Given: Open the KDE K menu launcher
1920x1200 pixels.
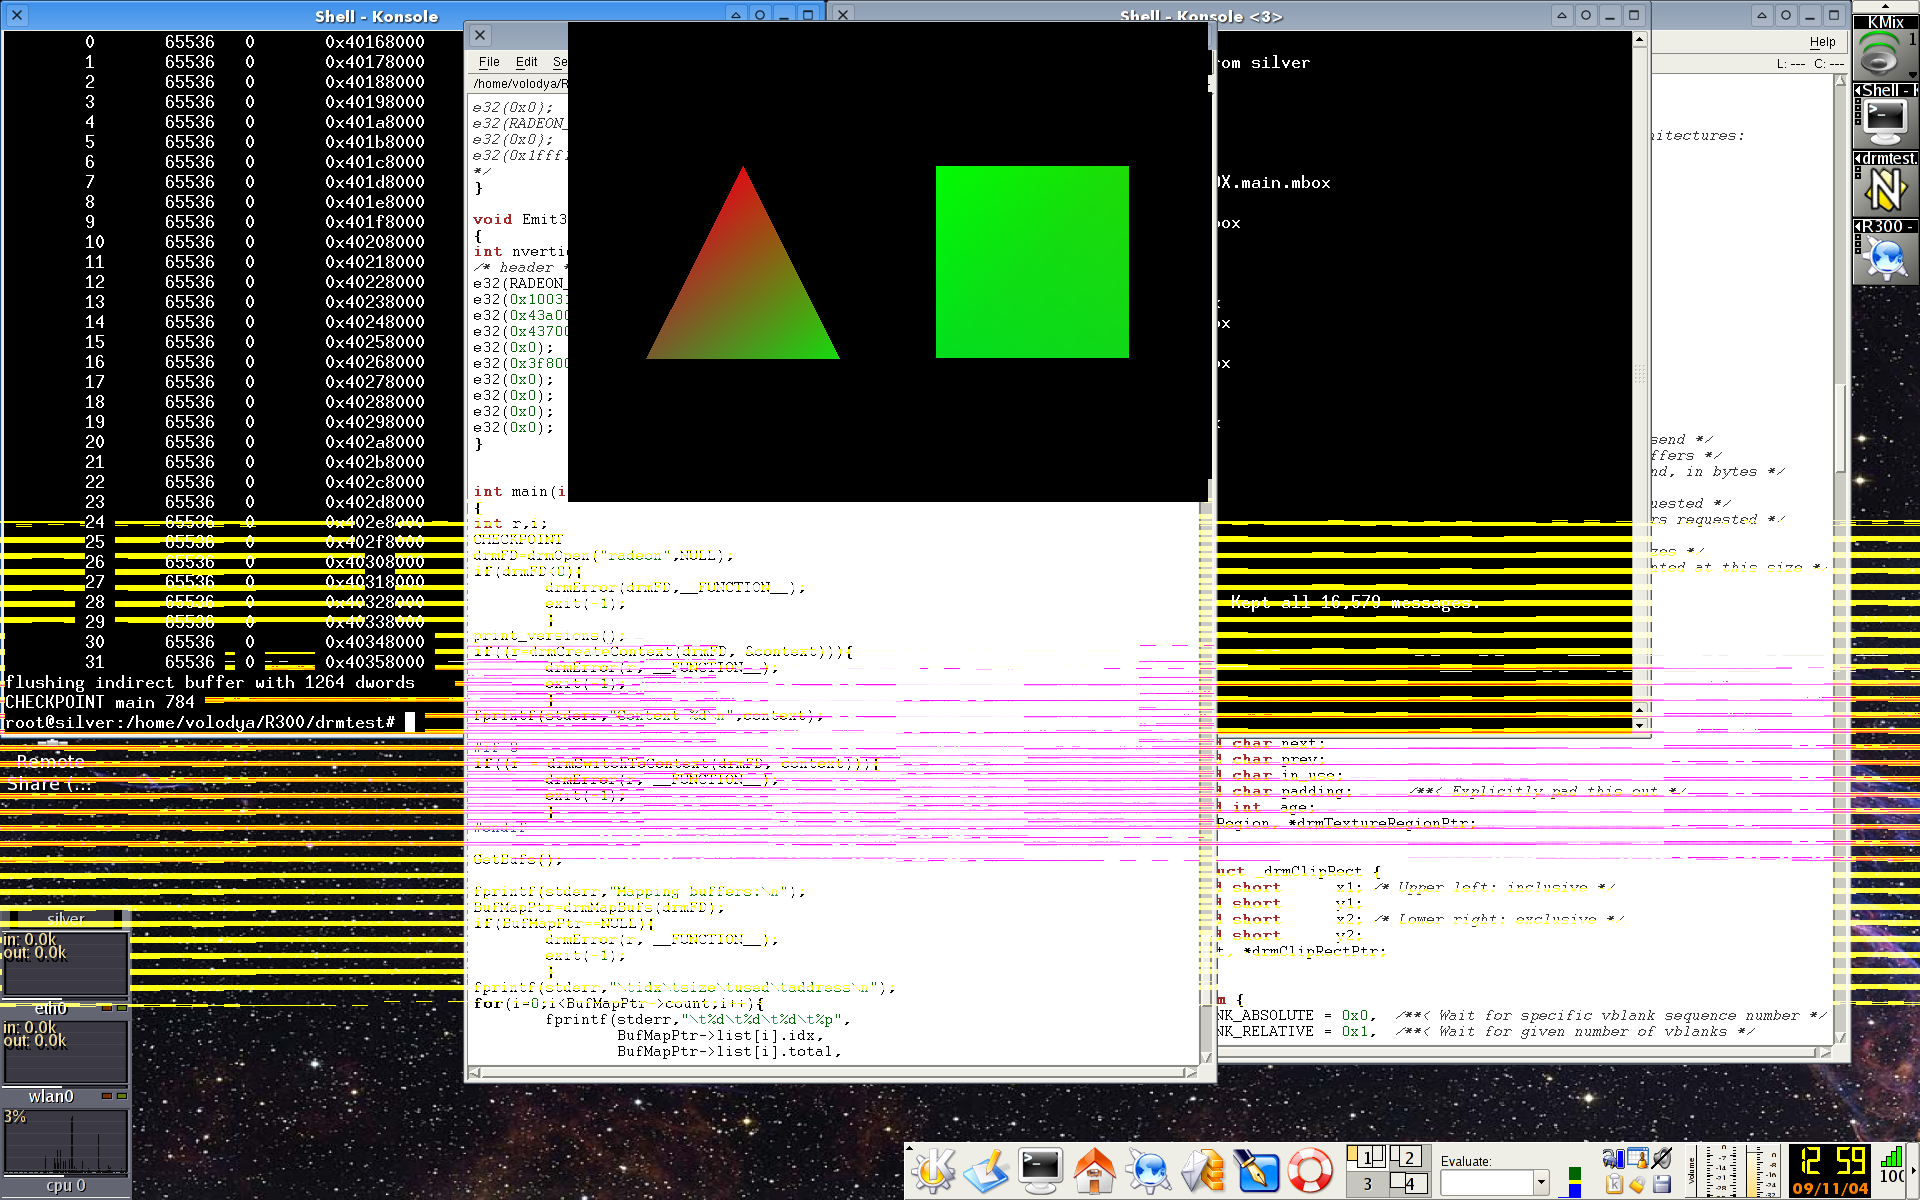Looking at the screenshot, I should pyautogui.click(x=932, y=1170).
